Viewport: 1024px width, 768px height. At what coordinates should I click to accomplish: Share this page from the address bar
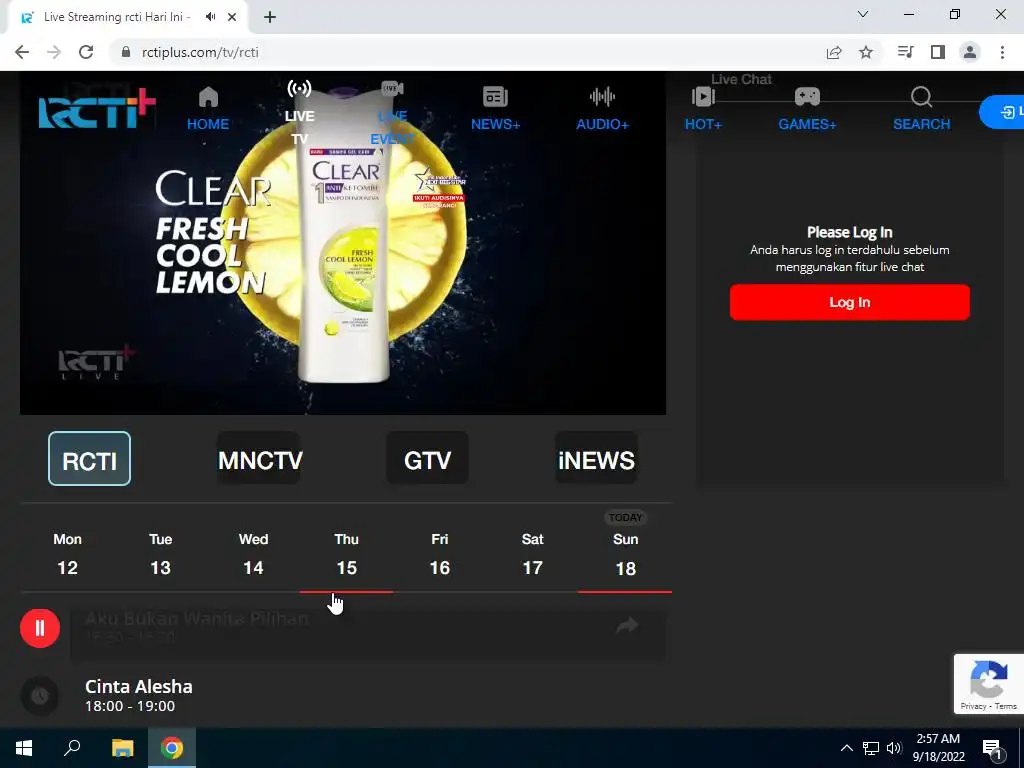click(834, 52)
